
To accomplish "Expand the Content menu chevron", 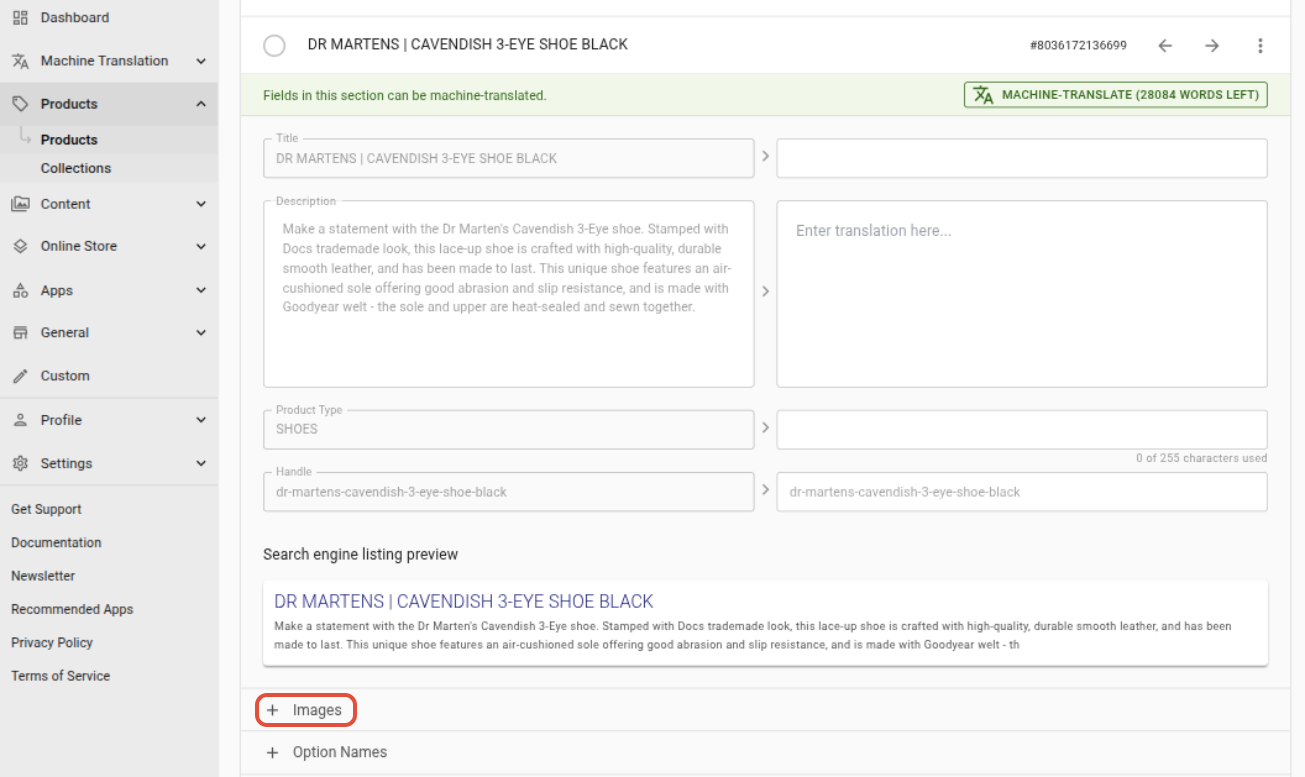I will 201,204.
